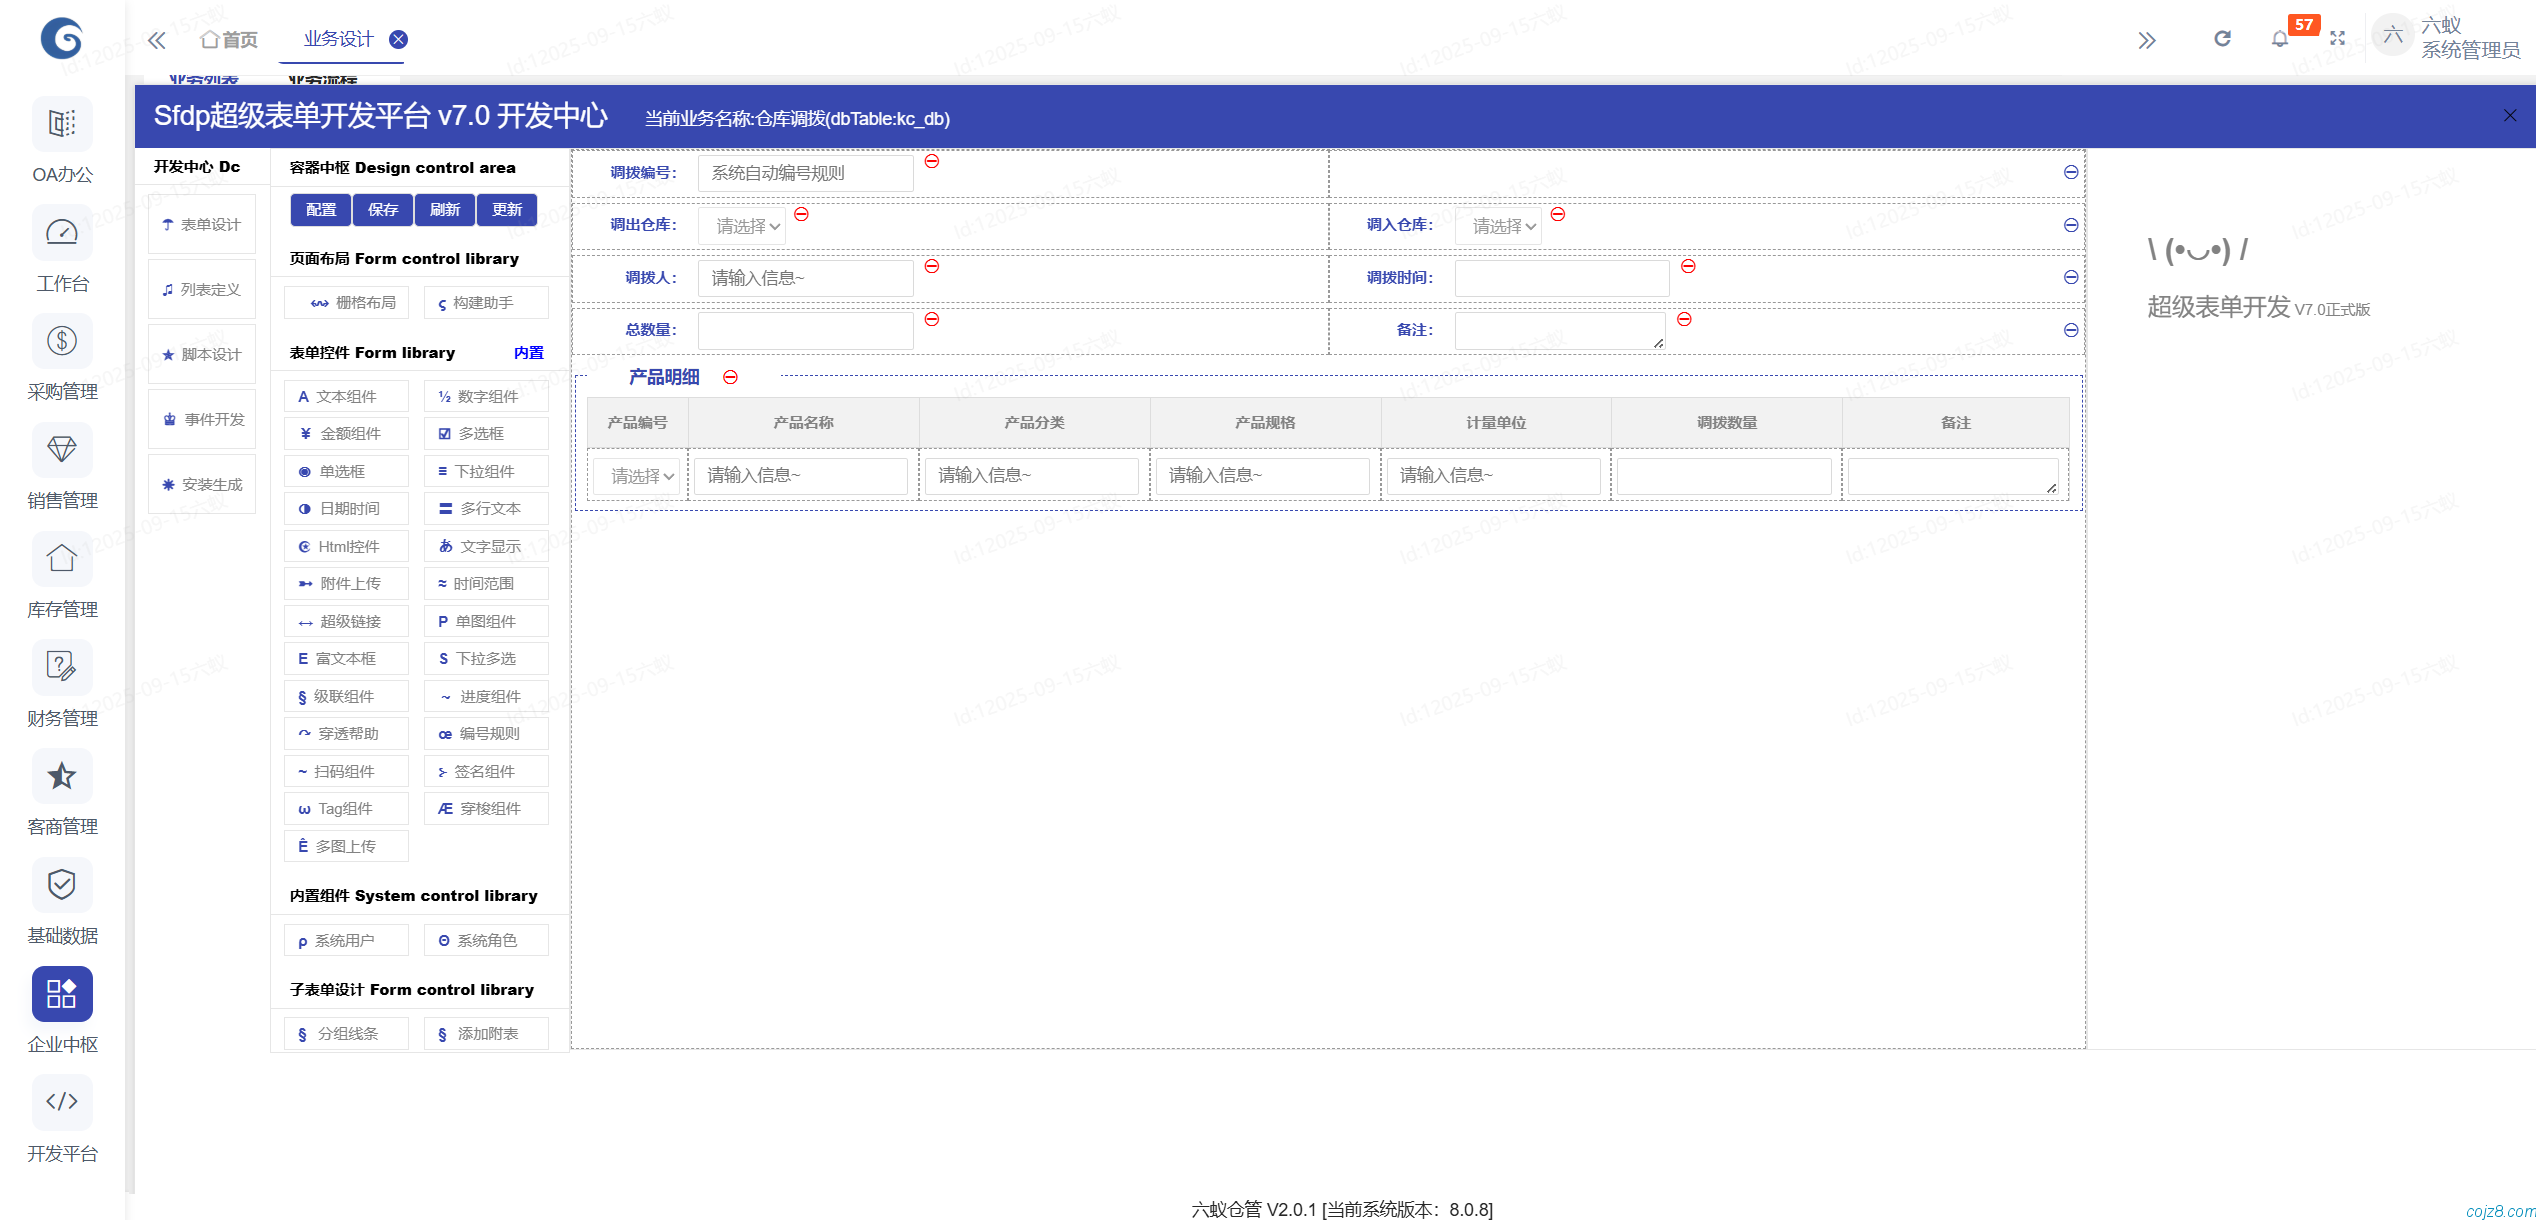
Task: Open the 库存管理 sidebar icon
Action: click(x=61, y=559)
